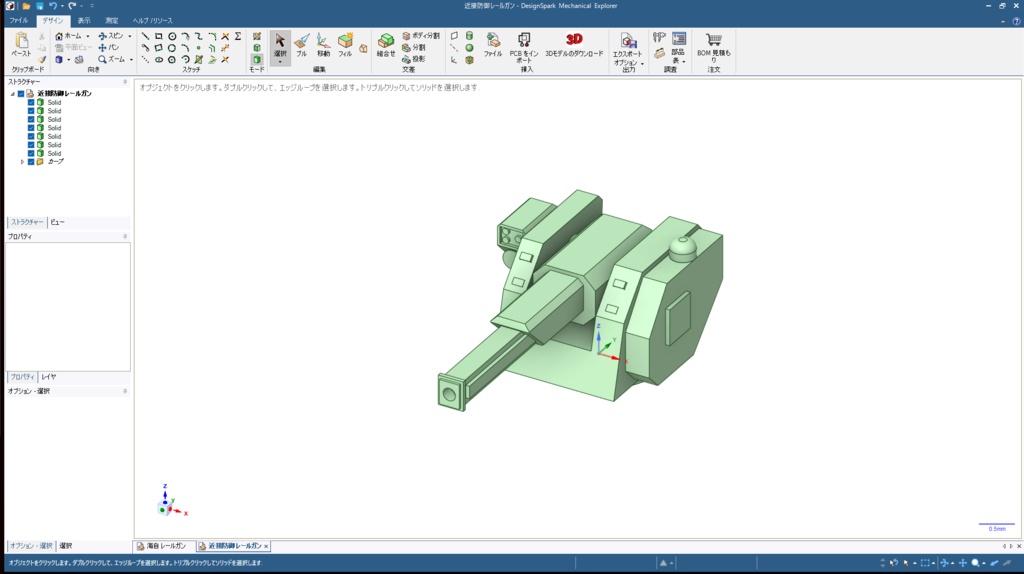Open the status bar zoom dropdown arrow
Image resolution: width=1024 pixels, height=574 pixels.
[984, 564]
